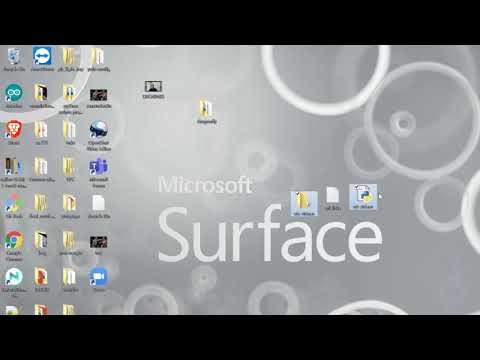Select the folder directly left of Teams

click(x=70, y=169)
